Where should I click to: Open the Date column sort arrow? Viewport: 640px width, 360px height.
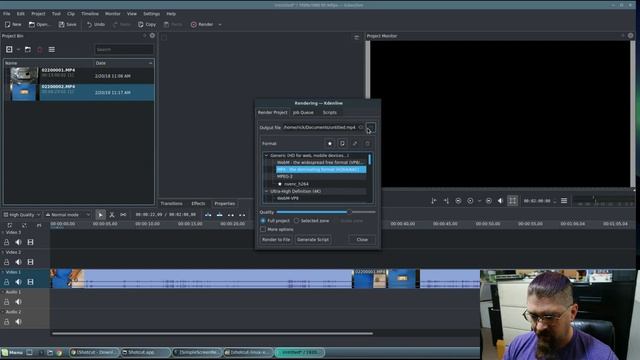click(150, 63)
